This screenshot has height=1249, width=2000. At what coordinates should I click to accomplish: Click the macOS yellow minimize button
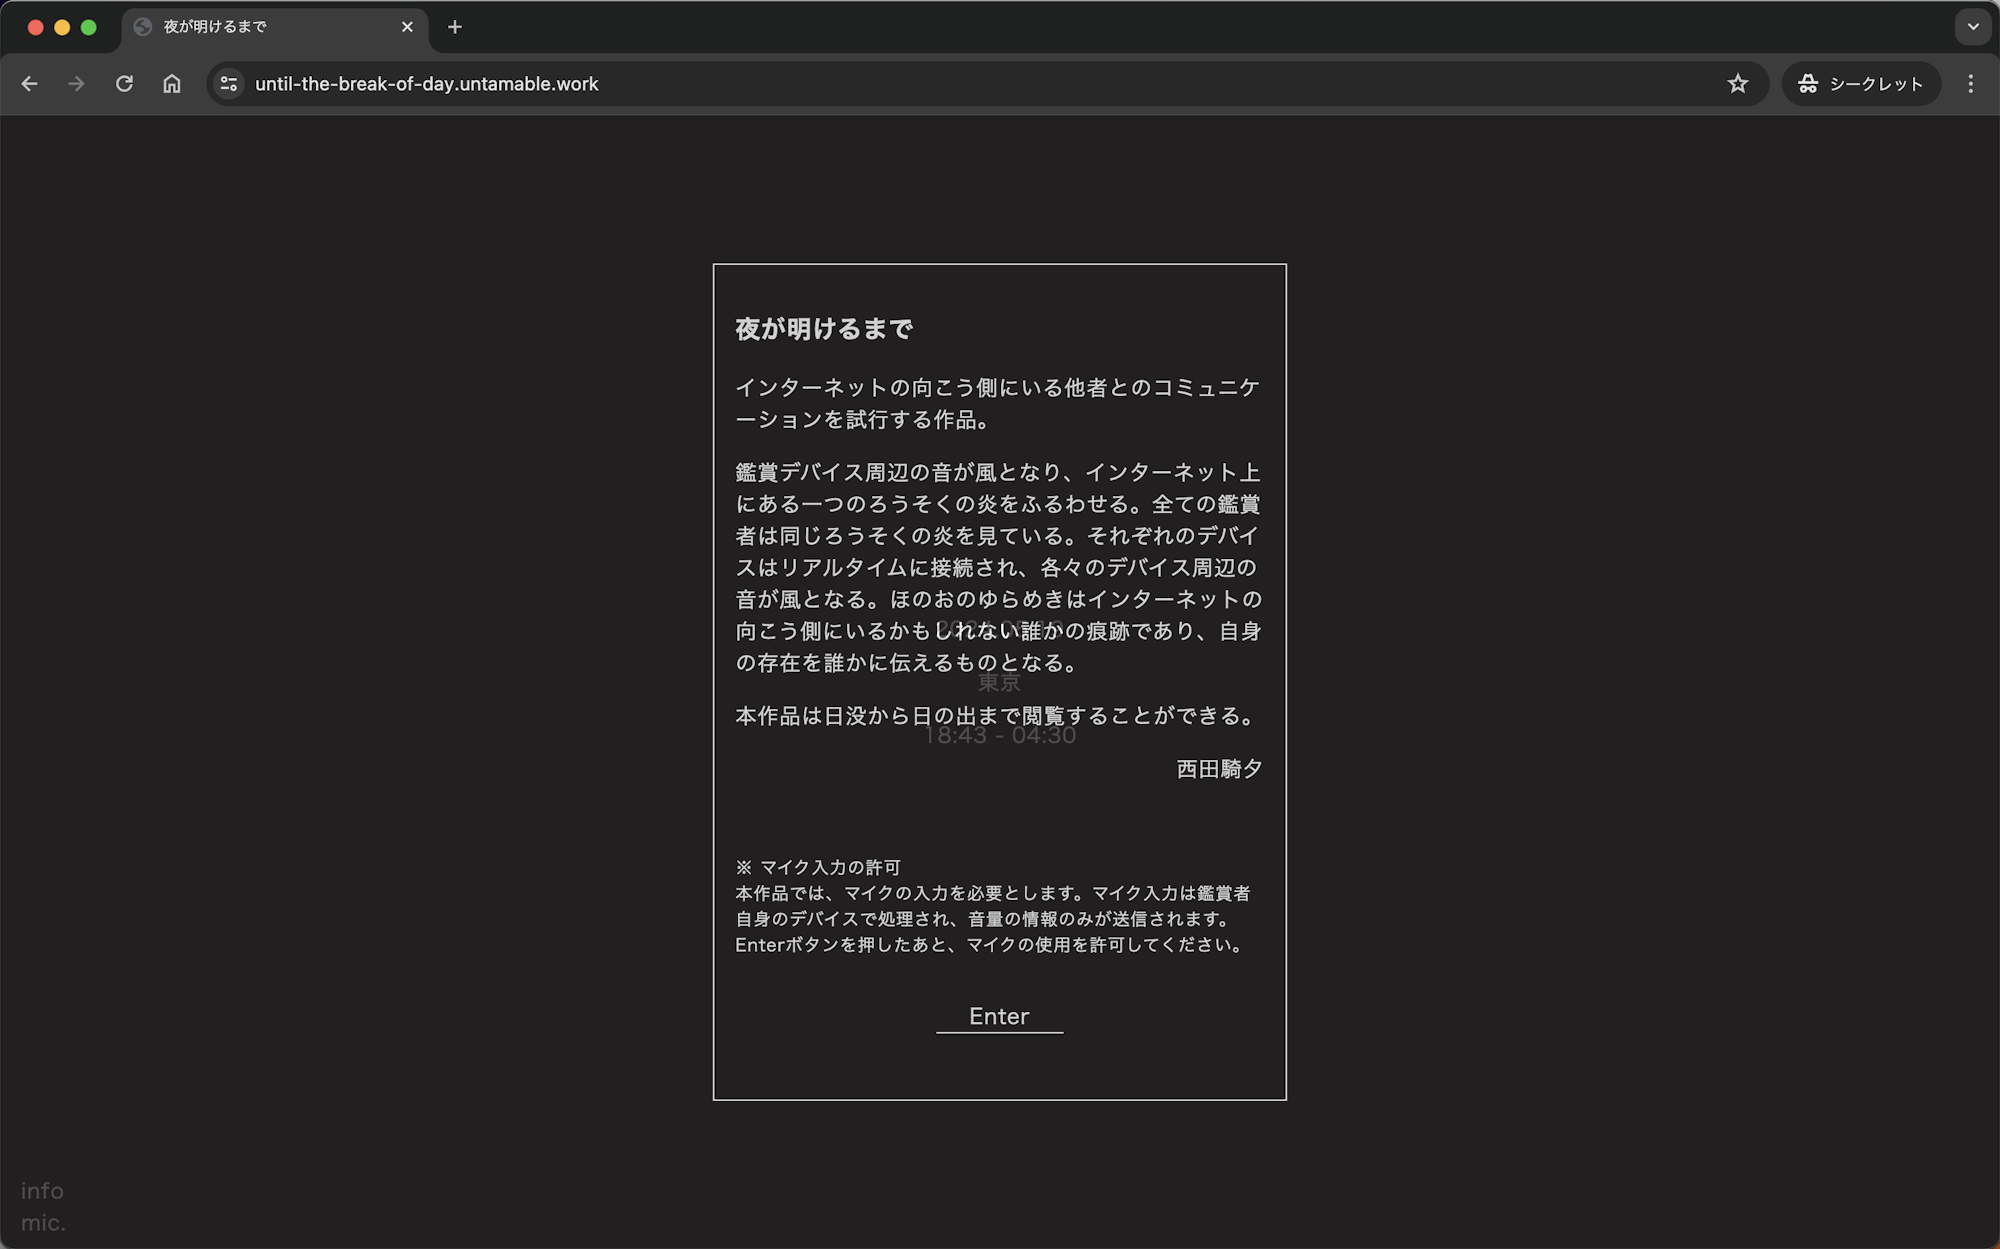[62, 27]
